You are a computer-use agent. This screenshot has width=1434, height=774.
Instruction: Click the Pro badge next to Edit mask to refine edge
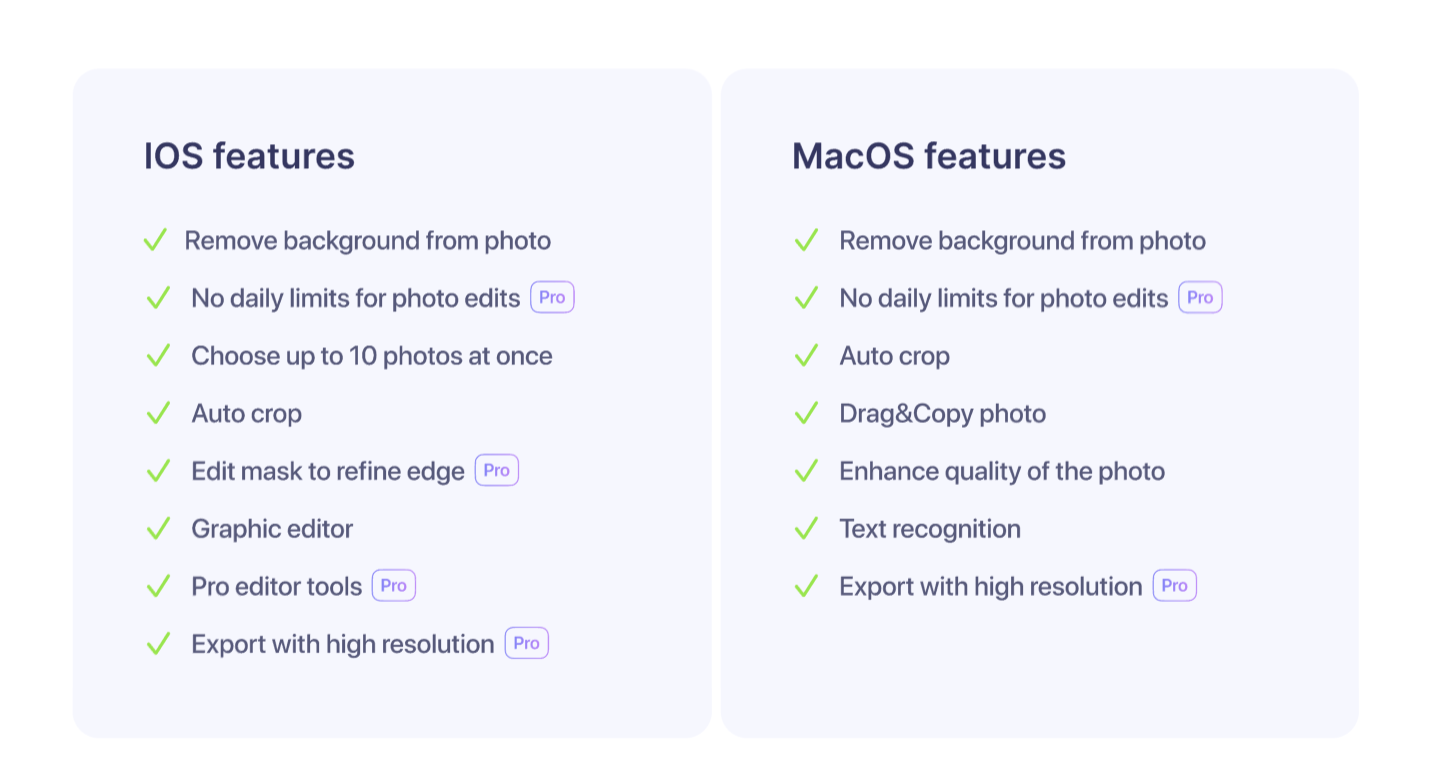[x=496, y=470]
